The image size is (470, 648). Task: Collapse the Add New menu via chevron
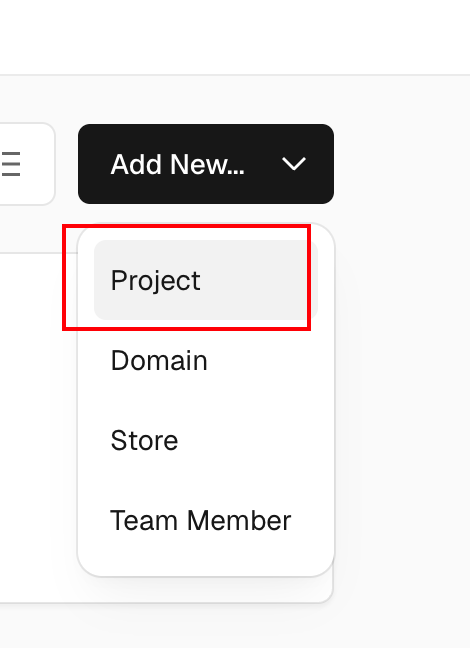(293, 164)
